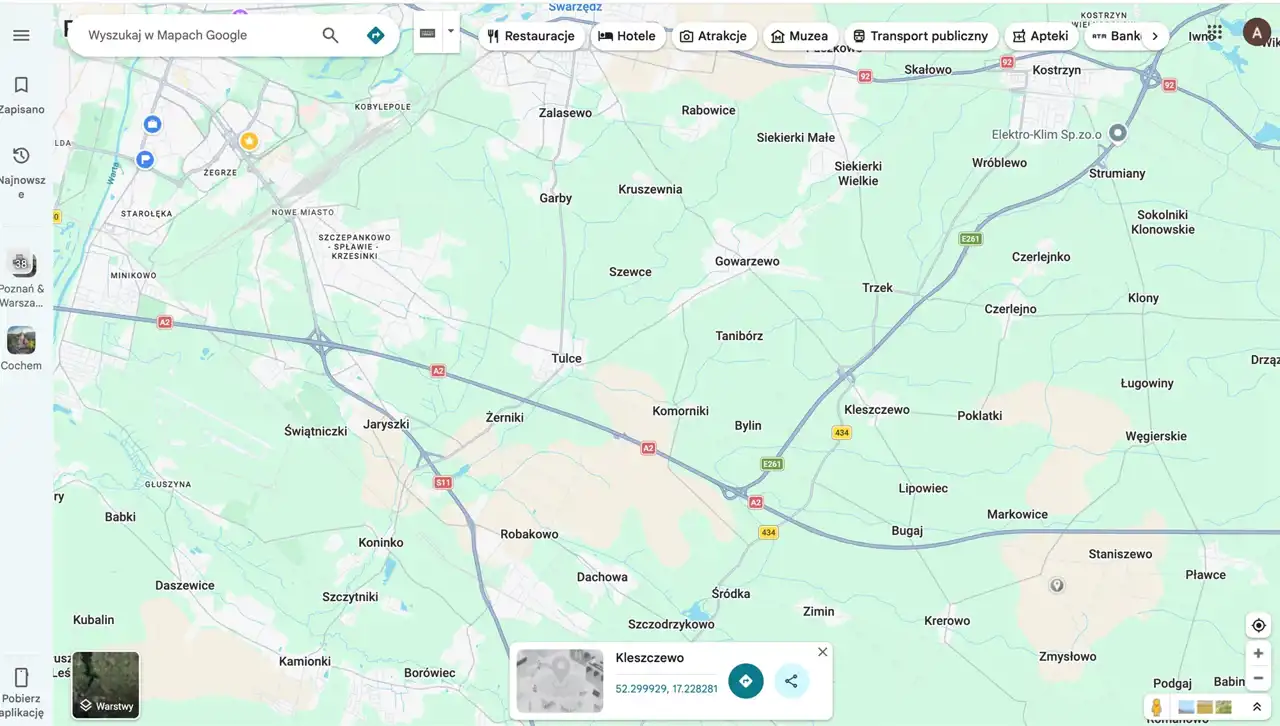Open the Google apps grid
This screenshot has height=726, width=1280.
point(1214,33)
